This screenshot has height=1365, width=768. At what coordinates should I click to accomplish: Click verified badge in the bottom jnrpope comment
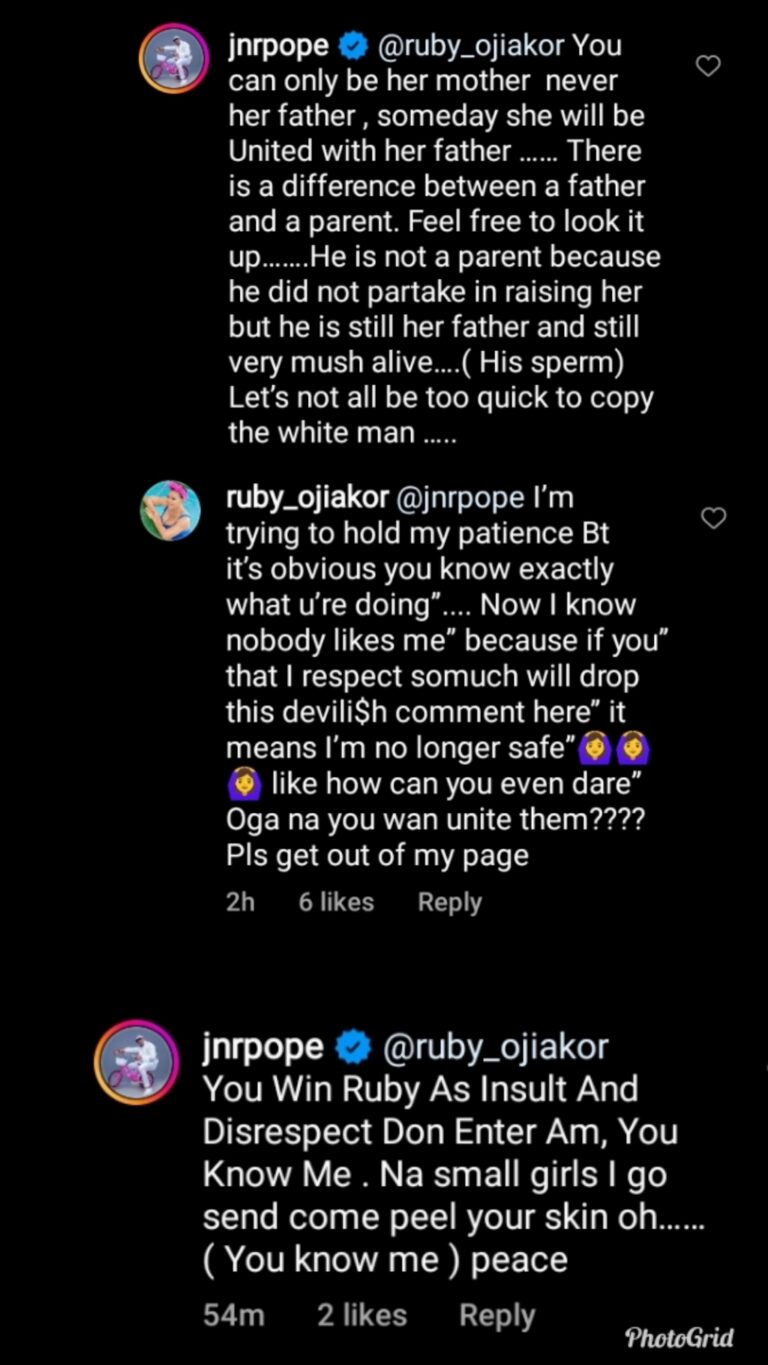[352, 1047]
